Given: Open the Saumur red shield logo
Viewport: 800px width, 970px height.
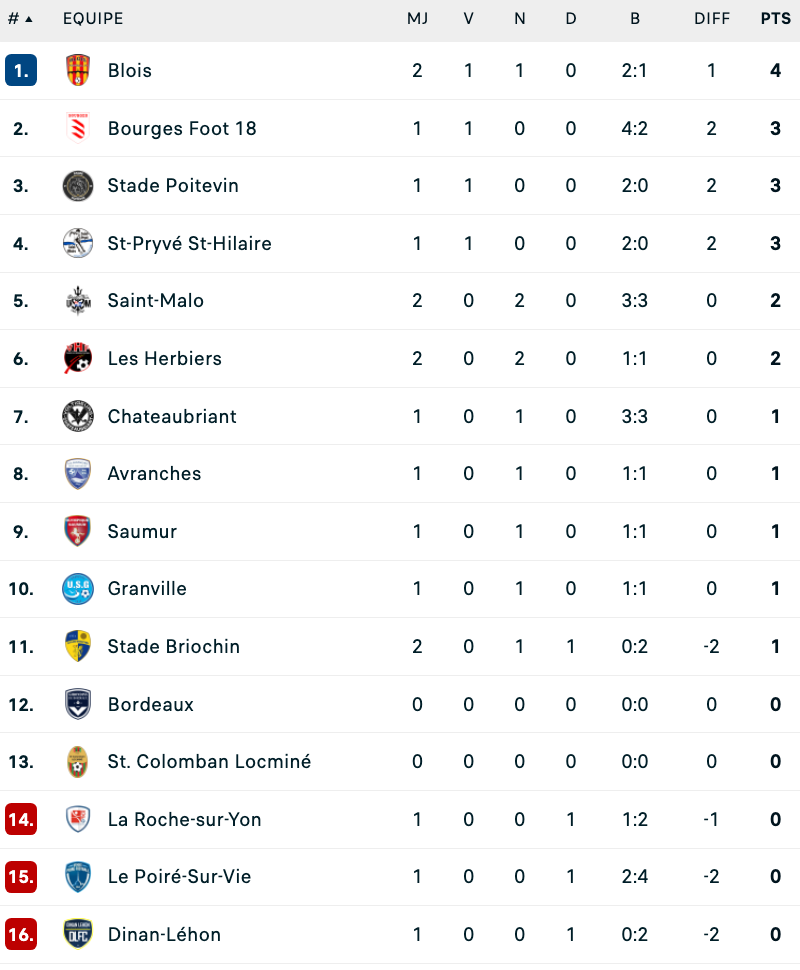Looking at the screenshot, I should tap(78, 531).
